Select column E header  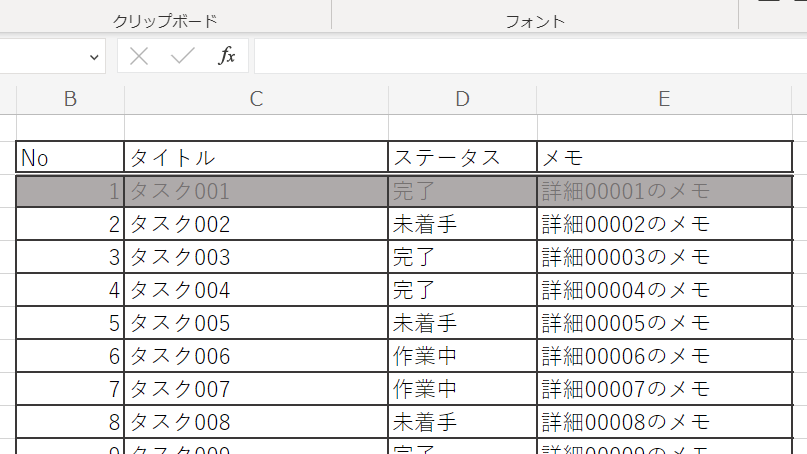tap(664, 98)
